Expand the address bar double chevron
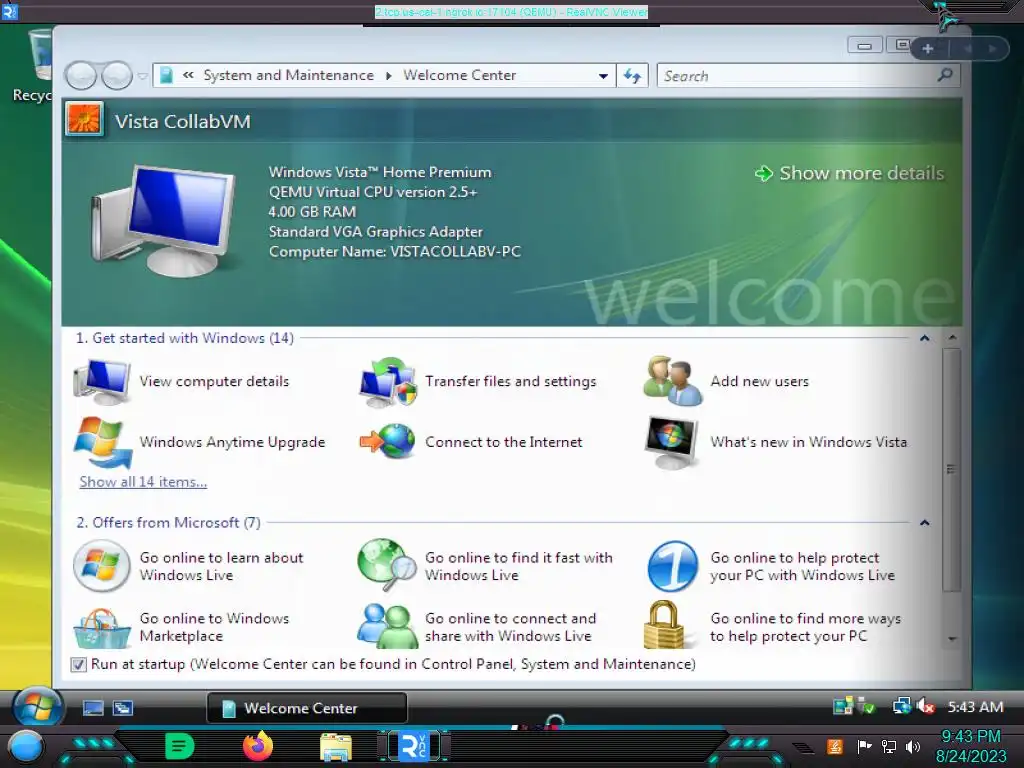The height and width of the screenshot is (768, 1024). (188, 75)
